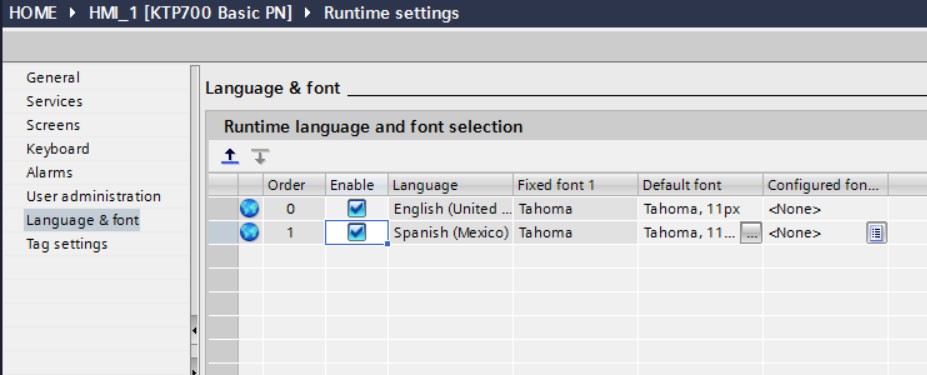Screen dimensions: 927x375
Task: Open Services settings section
Action: tap(54, 101)
